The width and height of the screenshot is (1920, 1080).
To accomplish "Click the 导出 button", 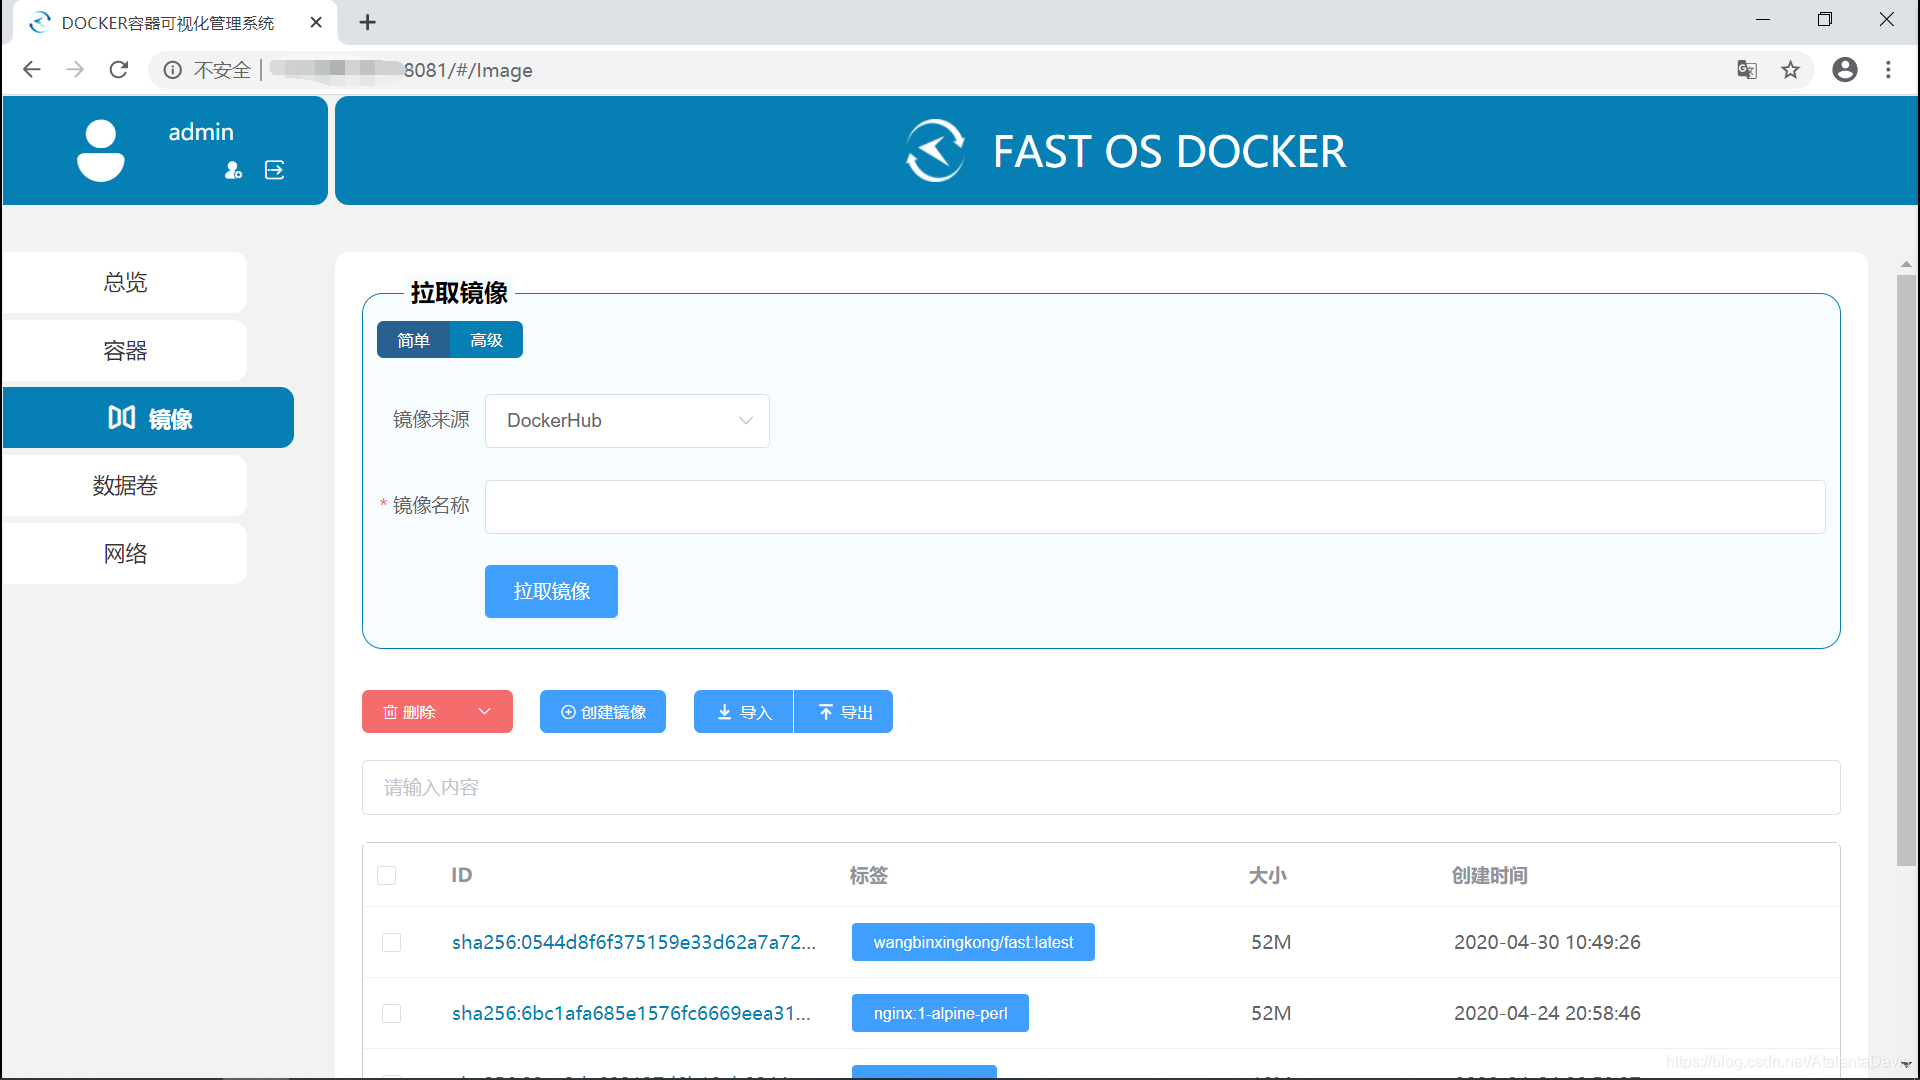I will (x=844, y=712).
